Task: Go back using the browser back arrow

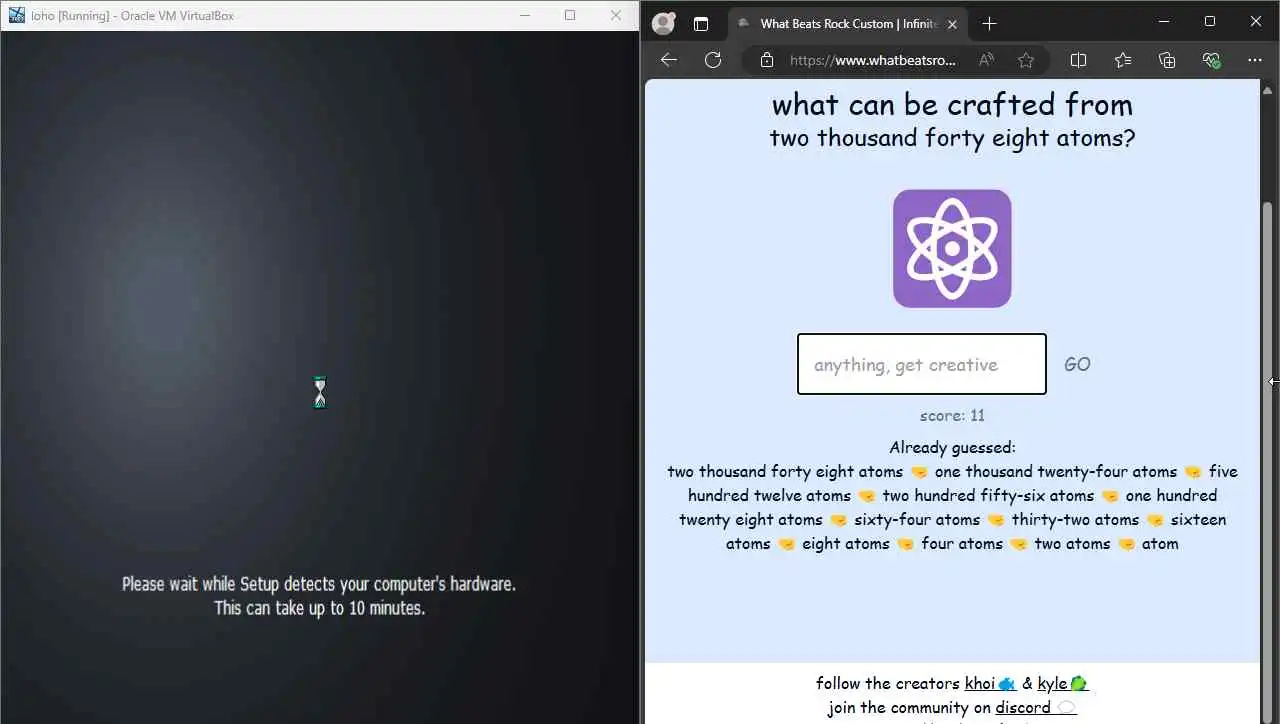Action: click(x=669, y=60)
